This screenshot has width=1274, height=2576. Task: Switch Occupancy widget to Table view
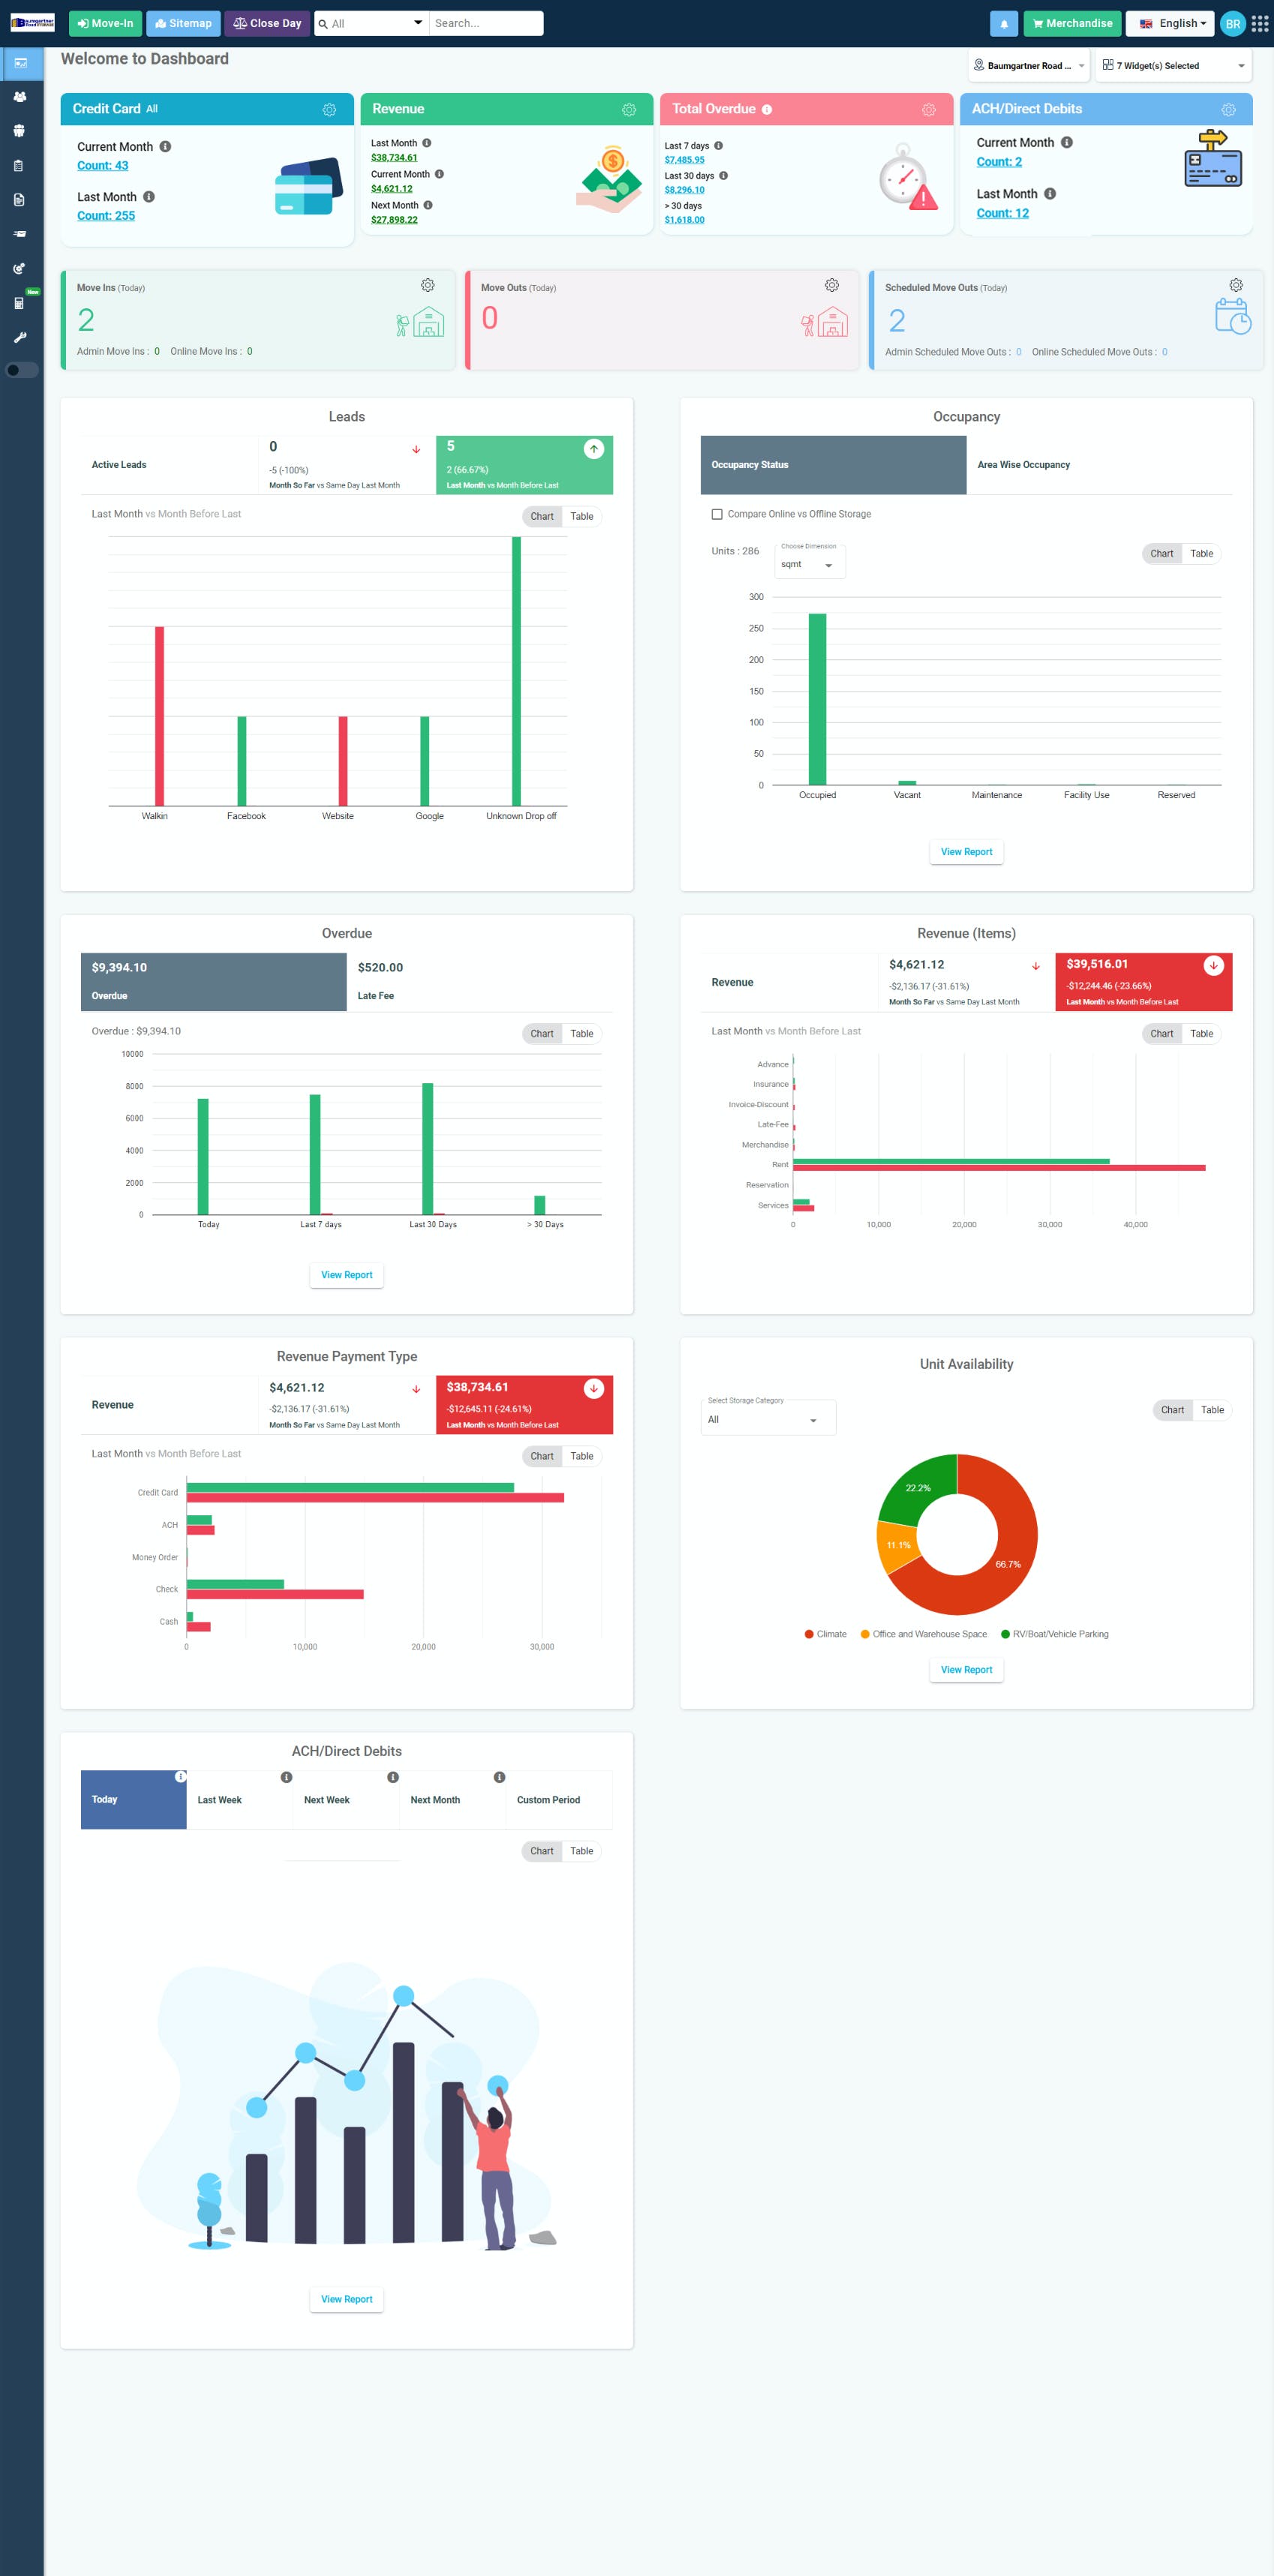pyautogui.click(x=1201, y=554)
